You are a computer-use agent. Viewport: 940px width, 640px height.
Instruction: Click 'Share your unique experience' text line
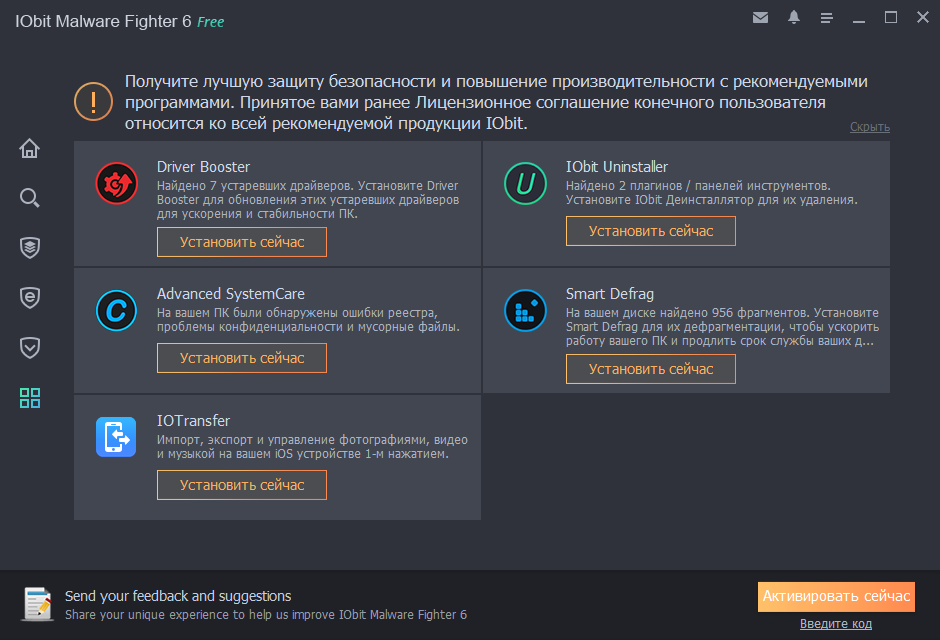click(x=266, y=615)
